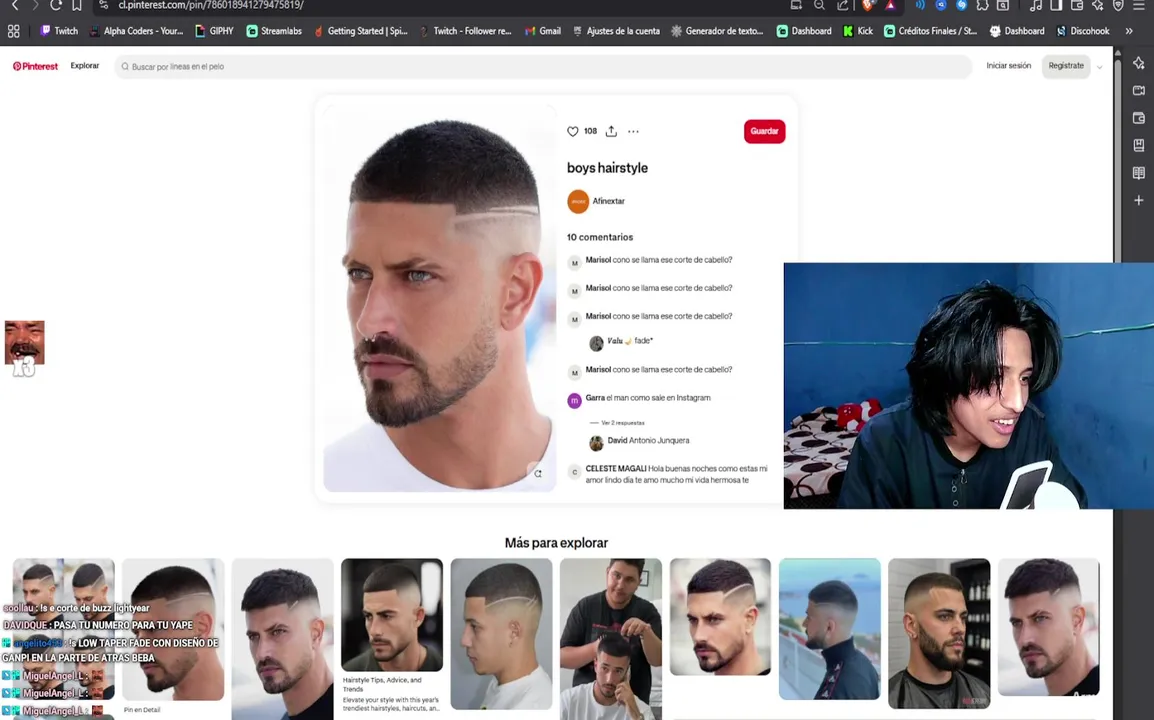Open the Twitch bookmark
Viewport: 1154px width, 720px height.
[59, 31]
